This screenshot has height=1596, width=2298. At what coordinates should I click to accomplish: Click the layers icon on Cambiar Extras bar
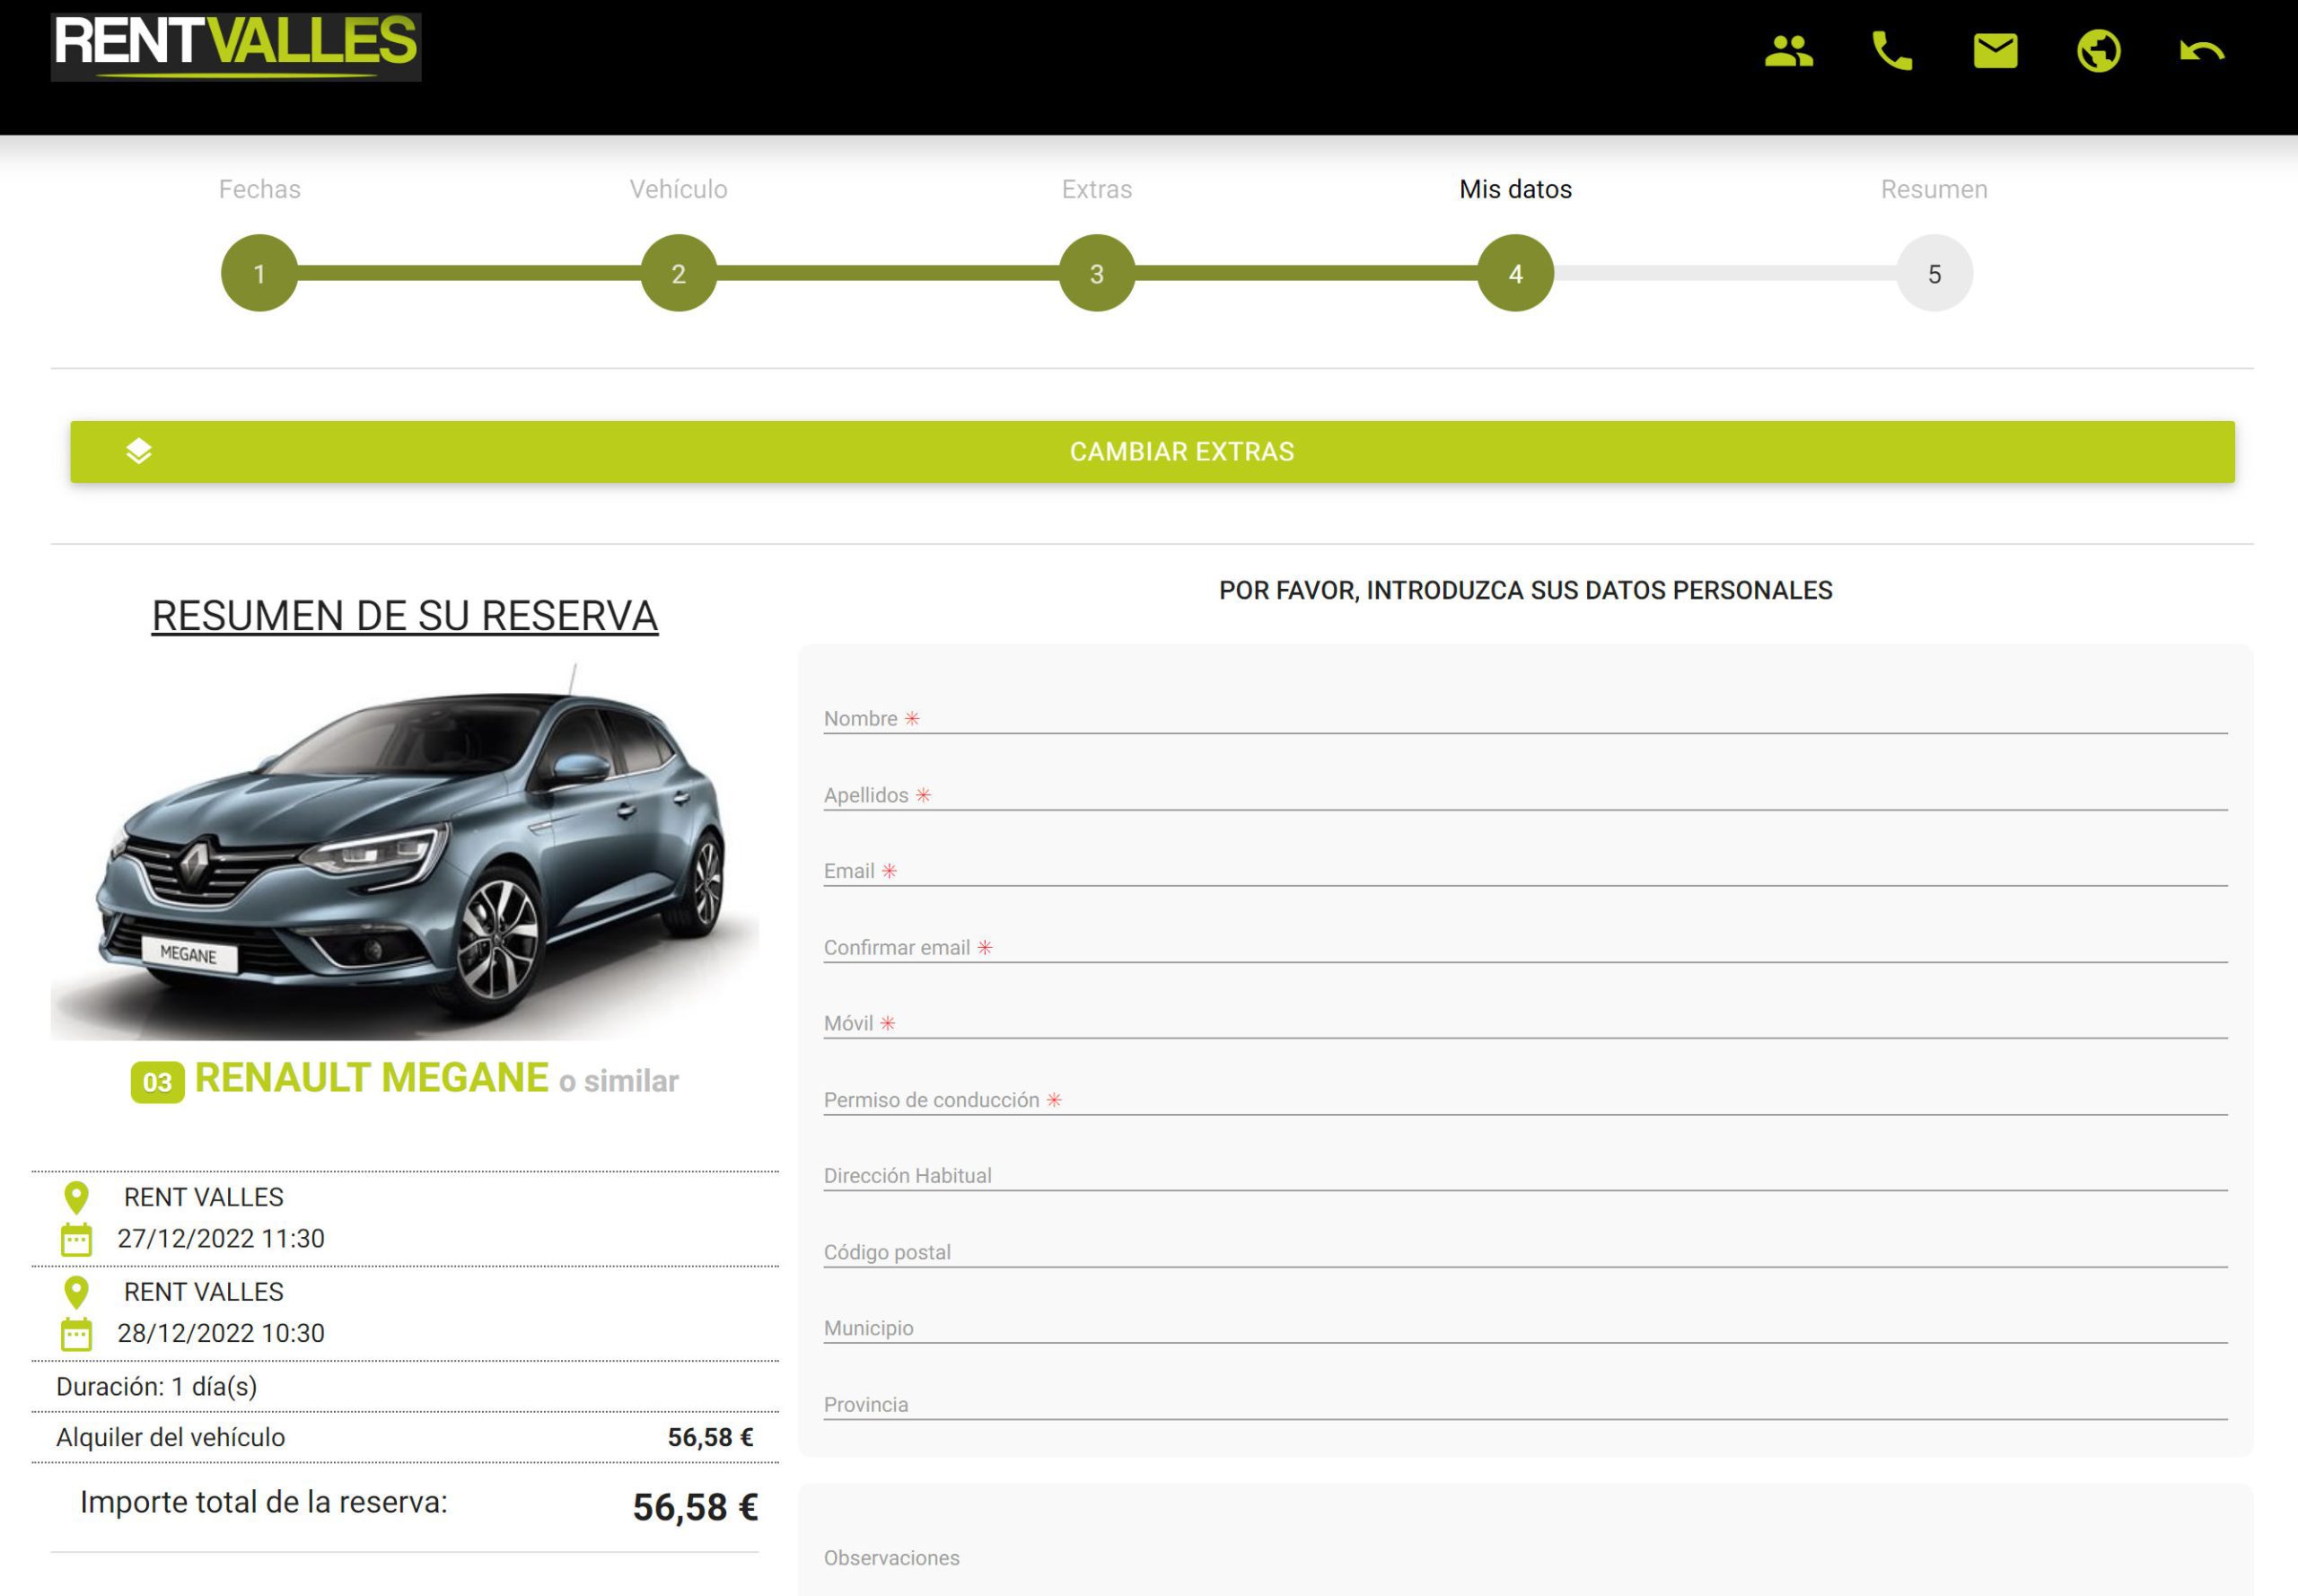pyautogui.click(x=139, y=451)
